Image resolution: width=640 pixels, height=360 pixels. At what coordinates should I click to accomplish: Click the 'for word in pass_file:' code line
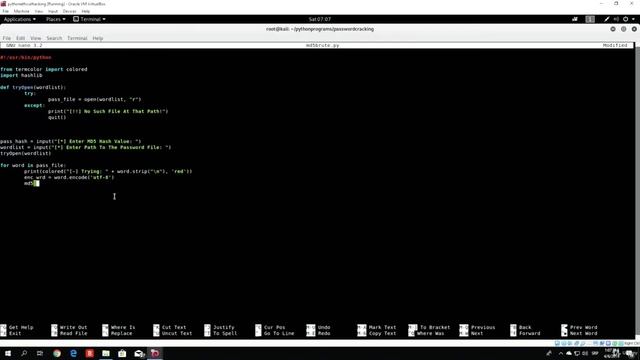pos(33,165)
